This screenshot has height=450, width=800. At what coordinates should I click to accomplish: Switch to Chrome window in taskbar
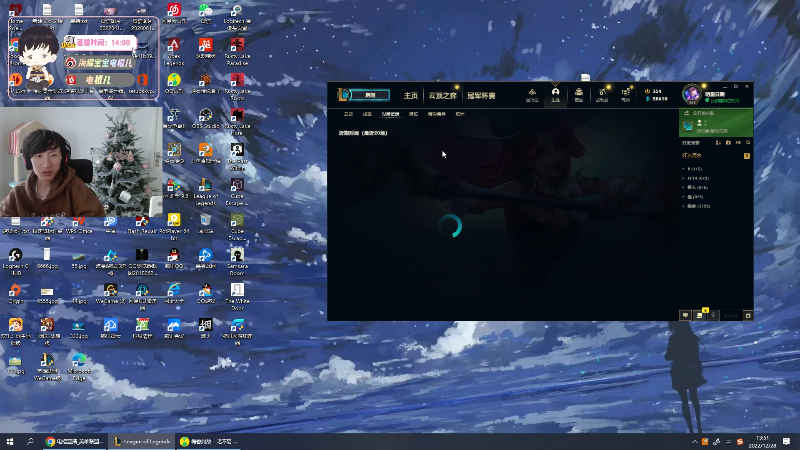[74, 441]
